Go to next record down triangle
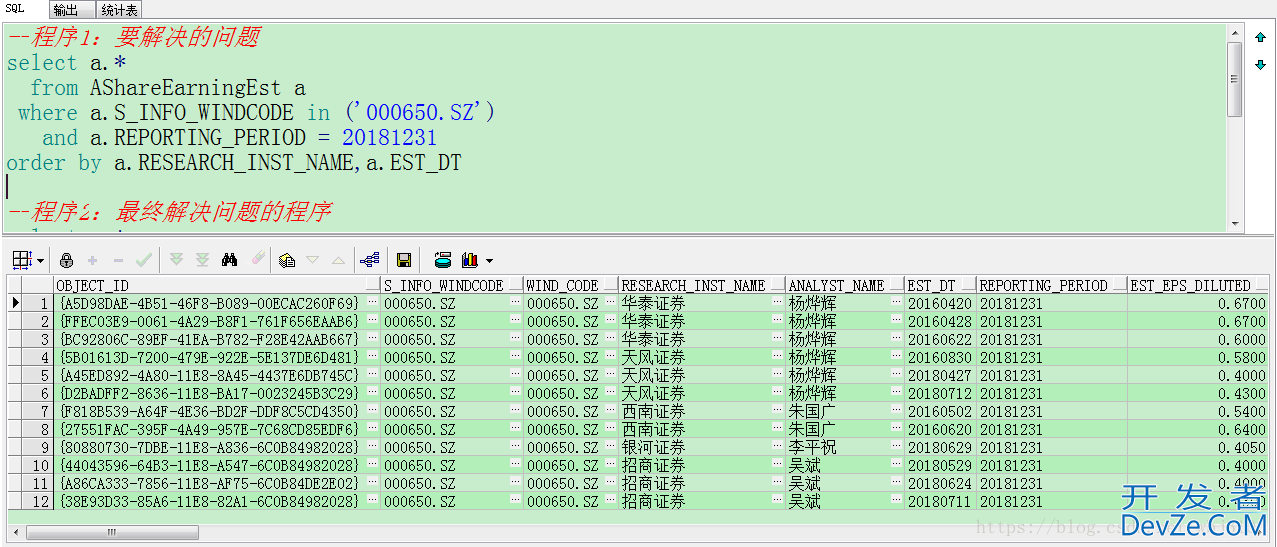The width and height of the screenshot is (1277, 547). coord(312,260)
